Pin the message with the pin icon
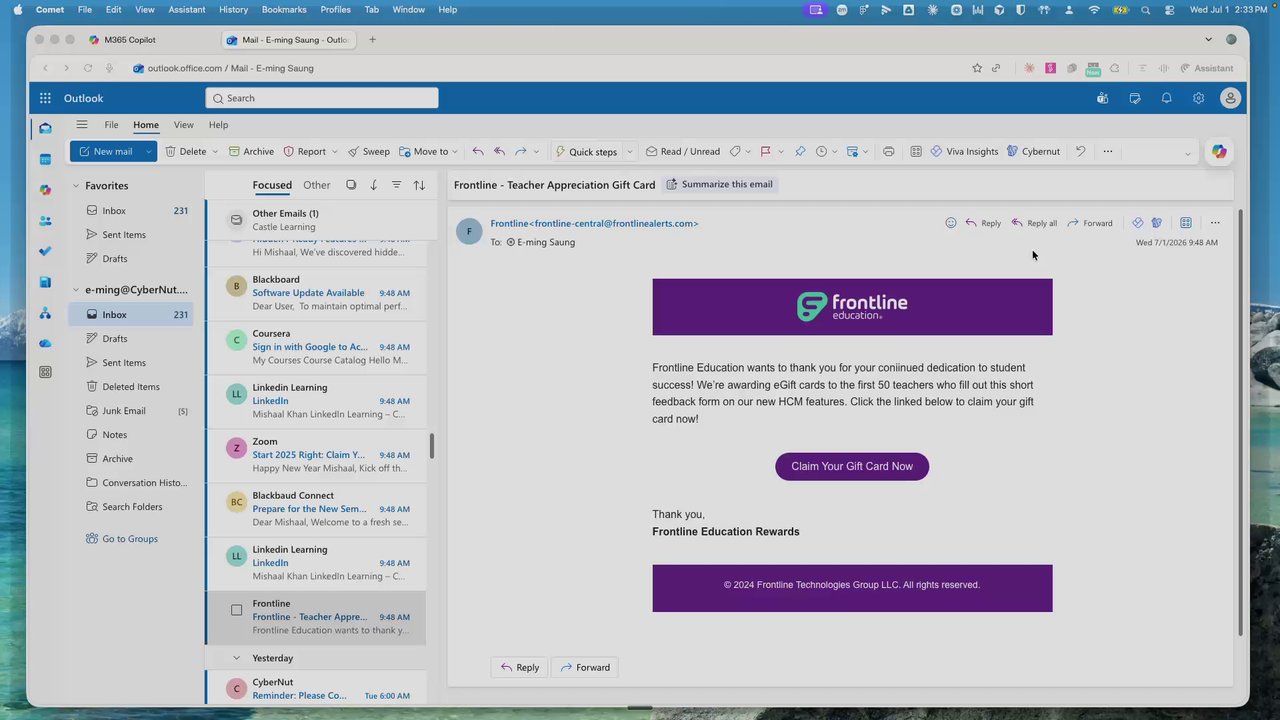The width and height of the screenshot is (1280, 720). click(800, 151)
